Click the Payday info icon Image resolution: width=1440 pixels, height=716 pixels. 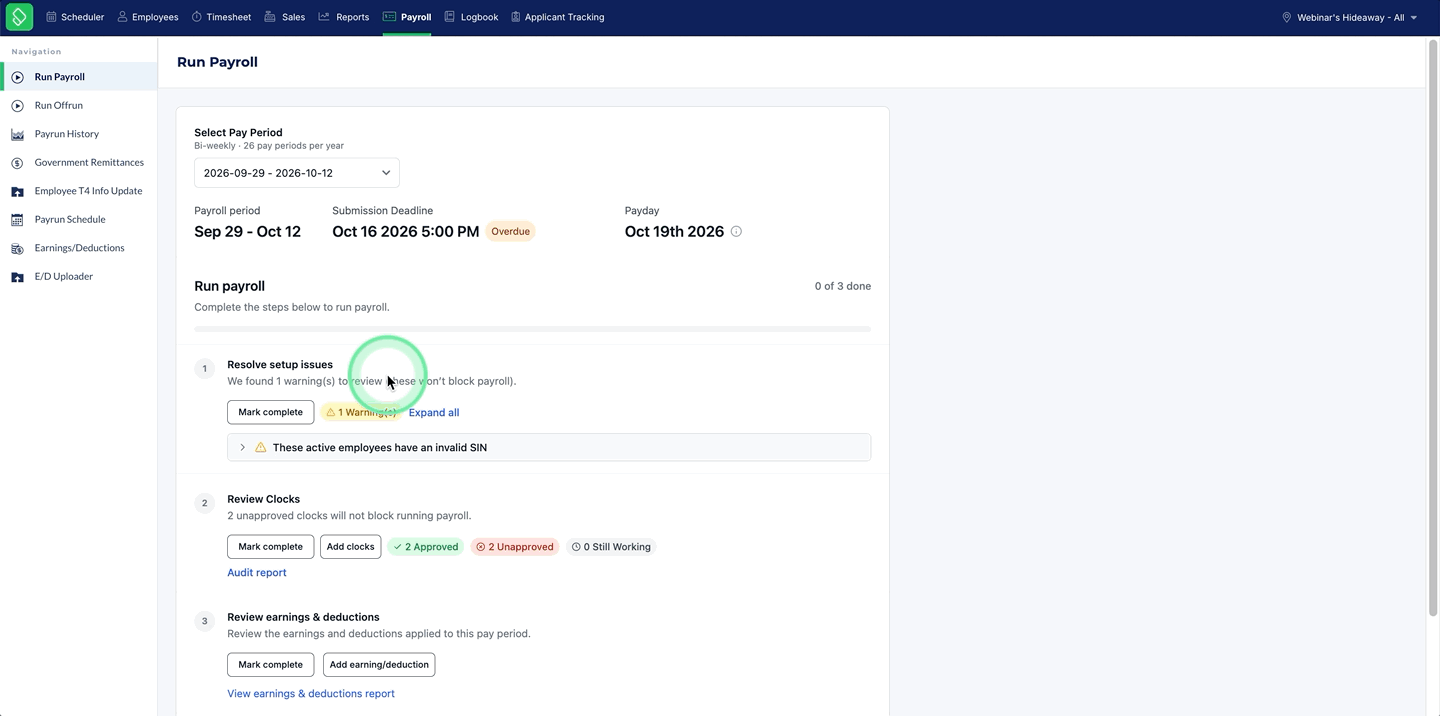[x=736, y=232]
